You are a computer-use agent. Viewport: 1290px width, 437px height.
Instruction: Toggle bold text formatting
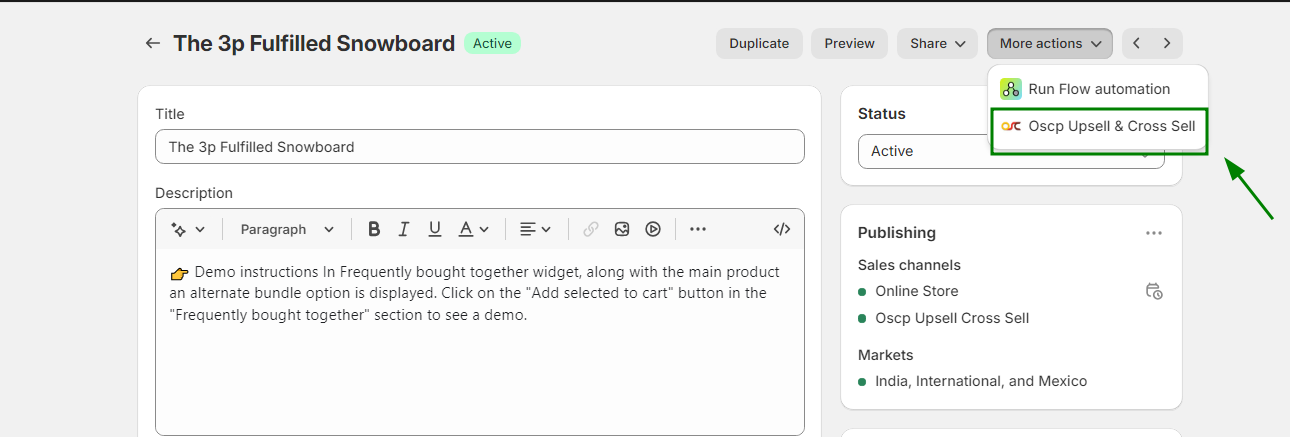(374, 229)
